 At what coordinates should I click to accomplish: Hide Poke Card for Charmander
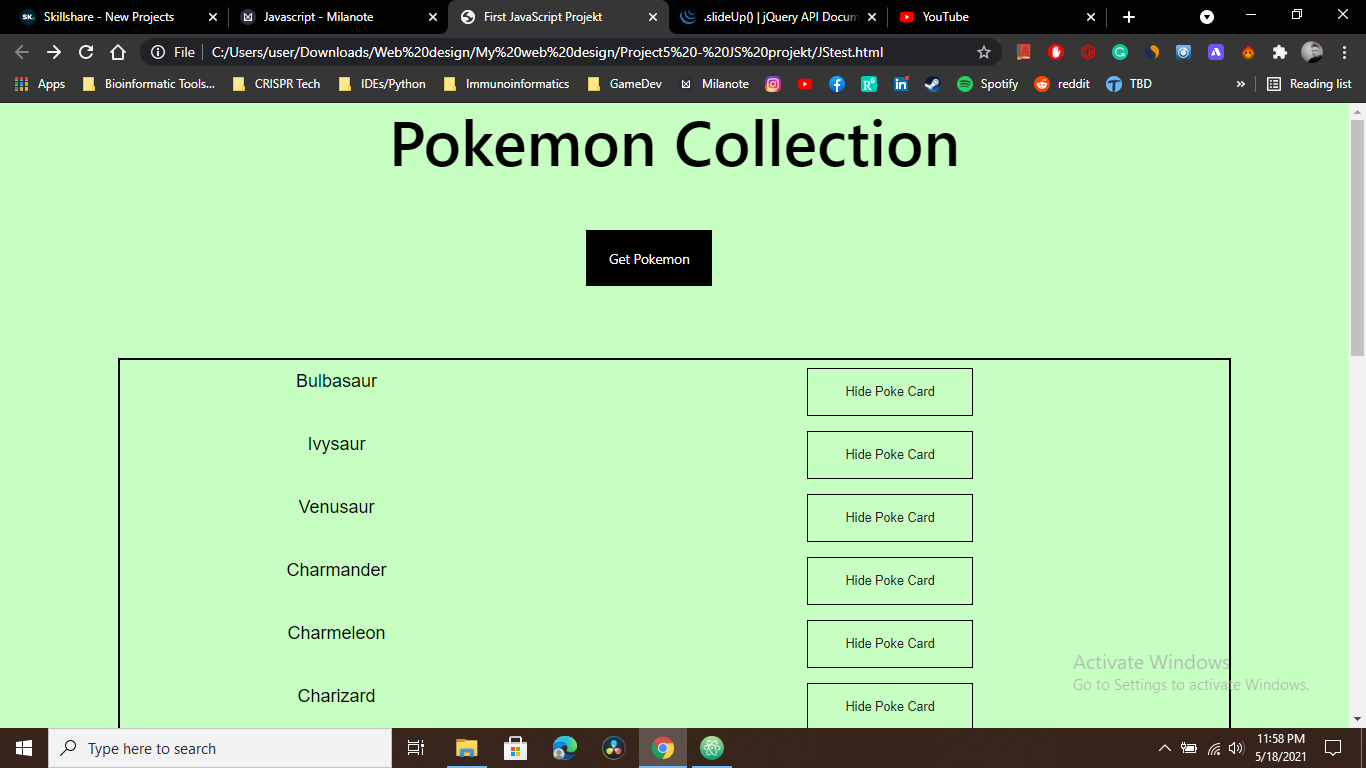coord(890,581)
